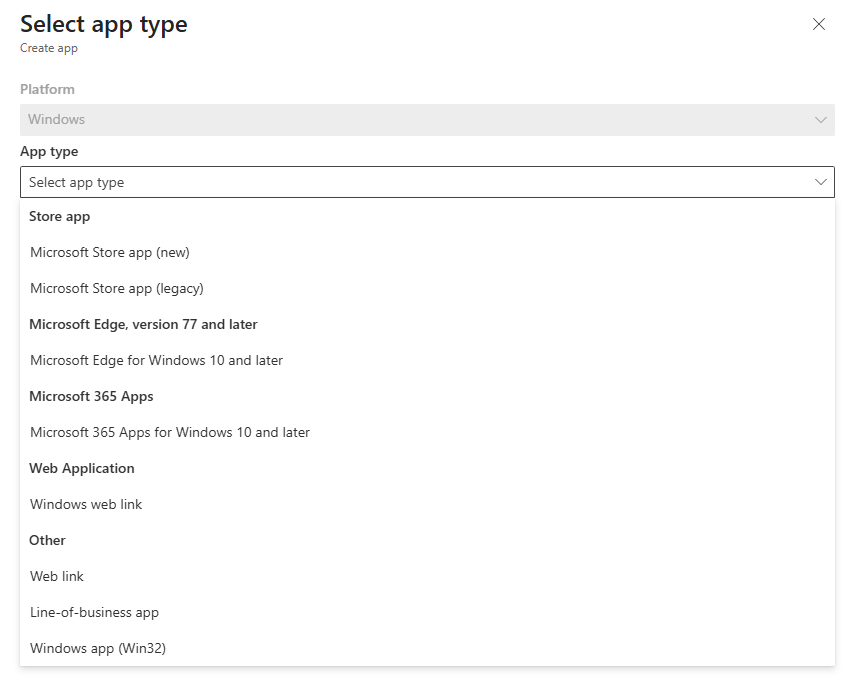Click the Microsoft 365 Apps group header
853x680 pixels.
click(91, 397)
